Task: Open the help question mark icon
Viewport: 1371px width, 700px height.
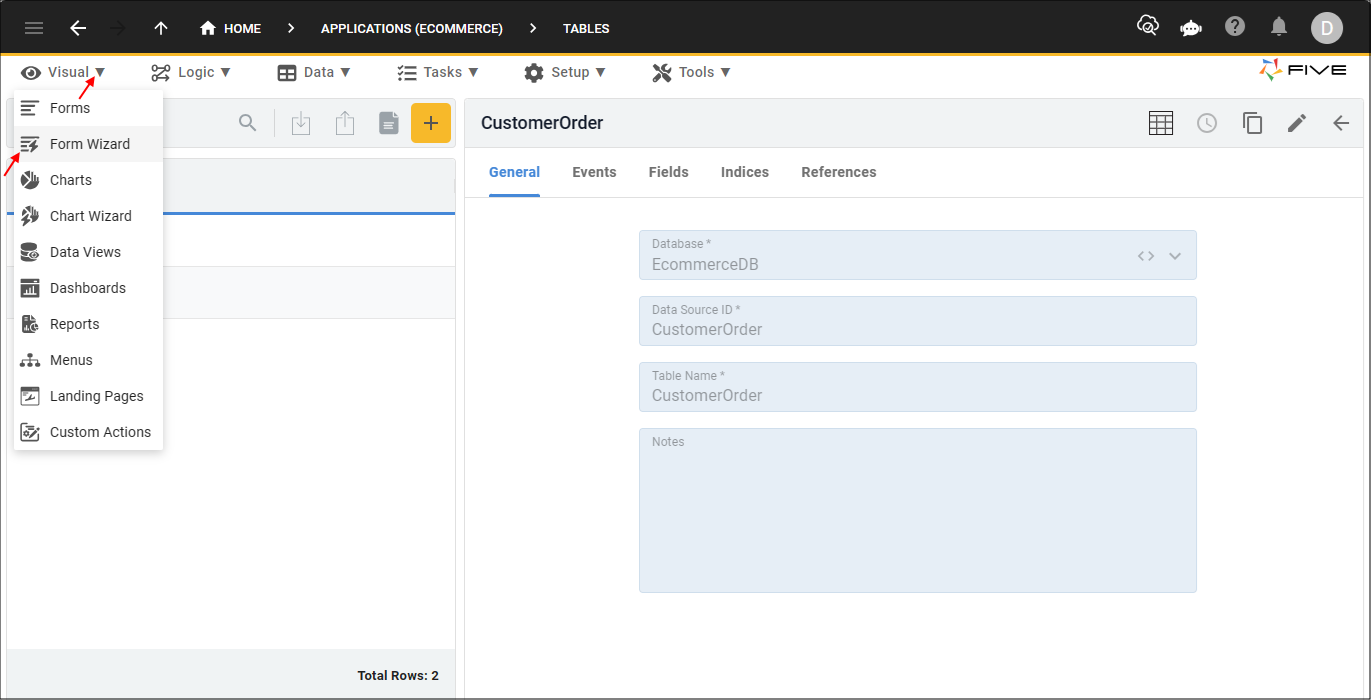Action: point(1235,26)
